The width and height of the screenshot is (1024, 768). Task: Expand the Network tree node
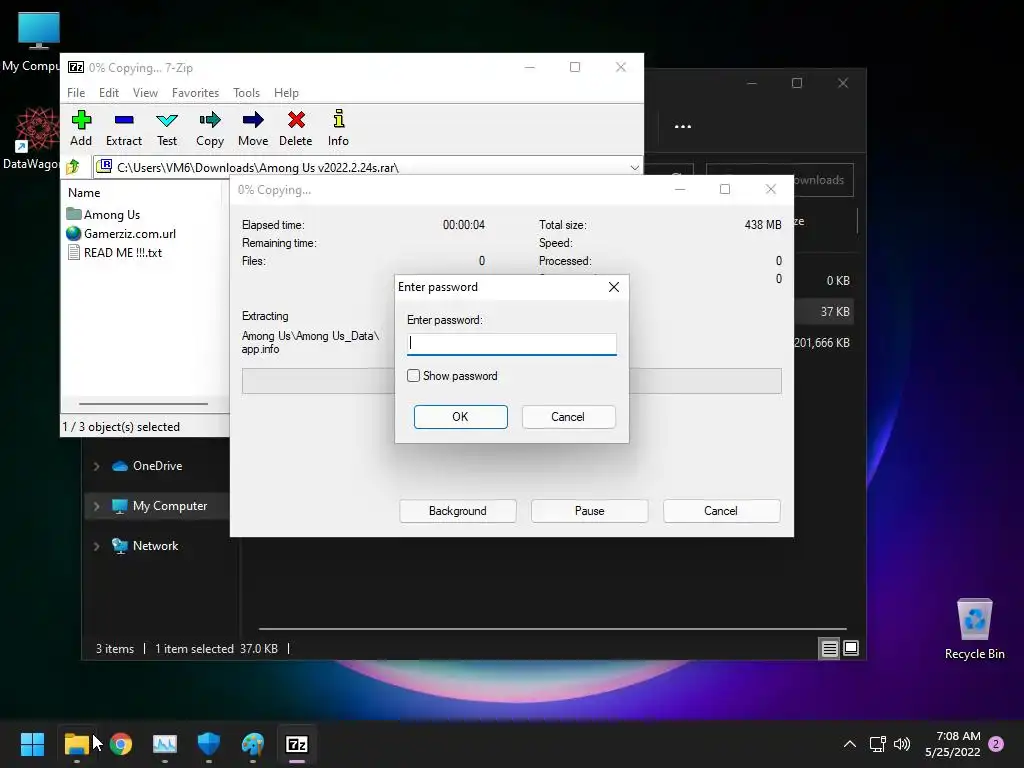coord(97,546)
